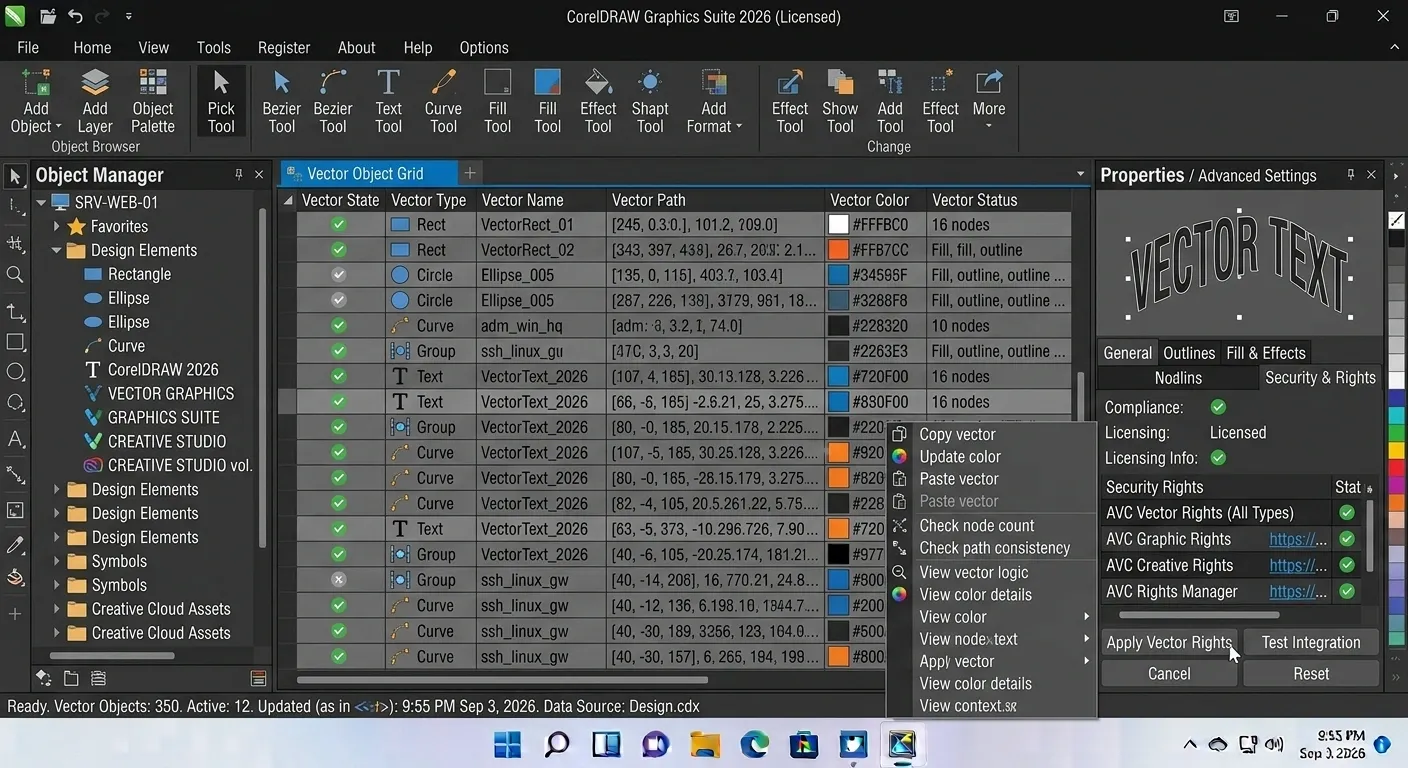The width and height of the screenshot is (1408, 768).
Task: Click white swatch for #FFFBC0
Action: pyautogui.click(x=838, y=225)
